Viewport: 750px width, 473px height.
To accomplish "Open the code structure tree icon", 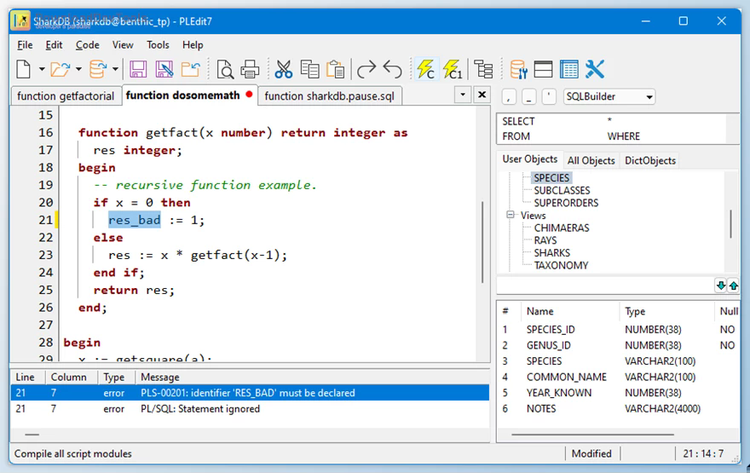I will coord(483,69).
